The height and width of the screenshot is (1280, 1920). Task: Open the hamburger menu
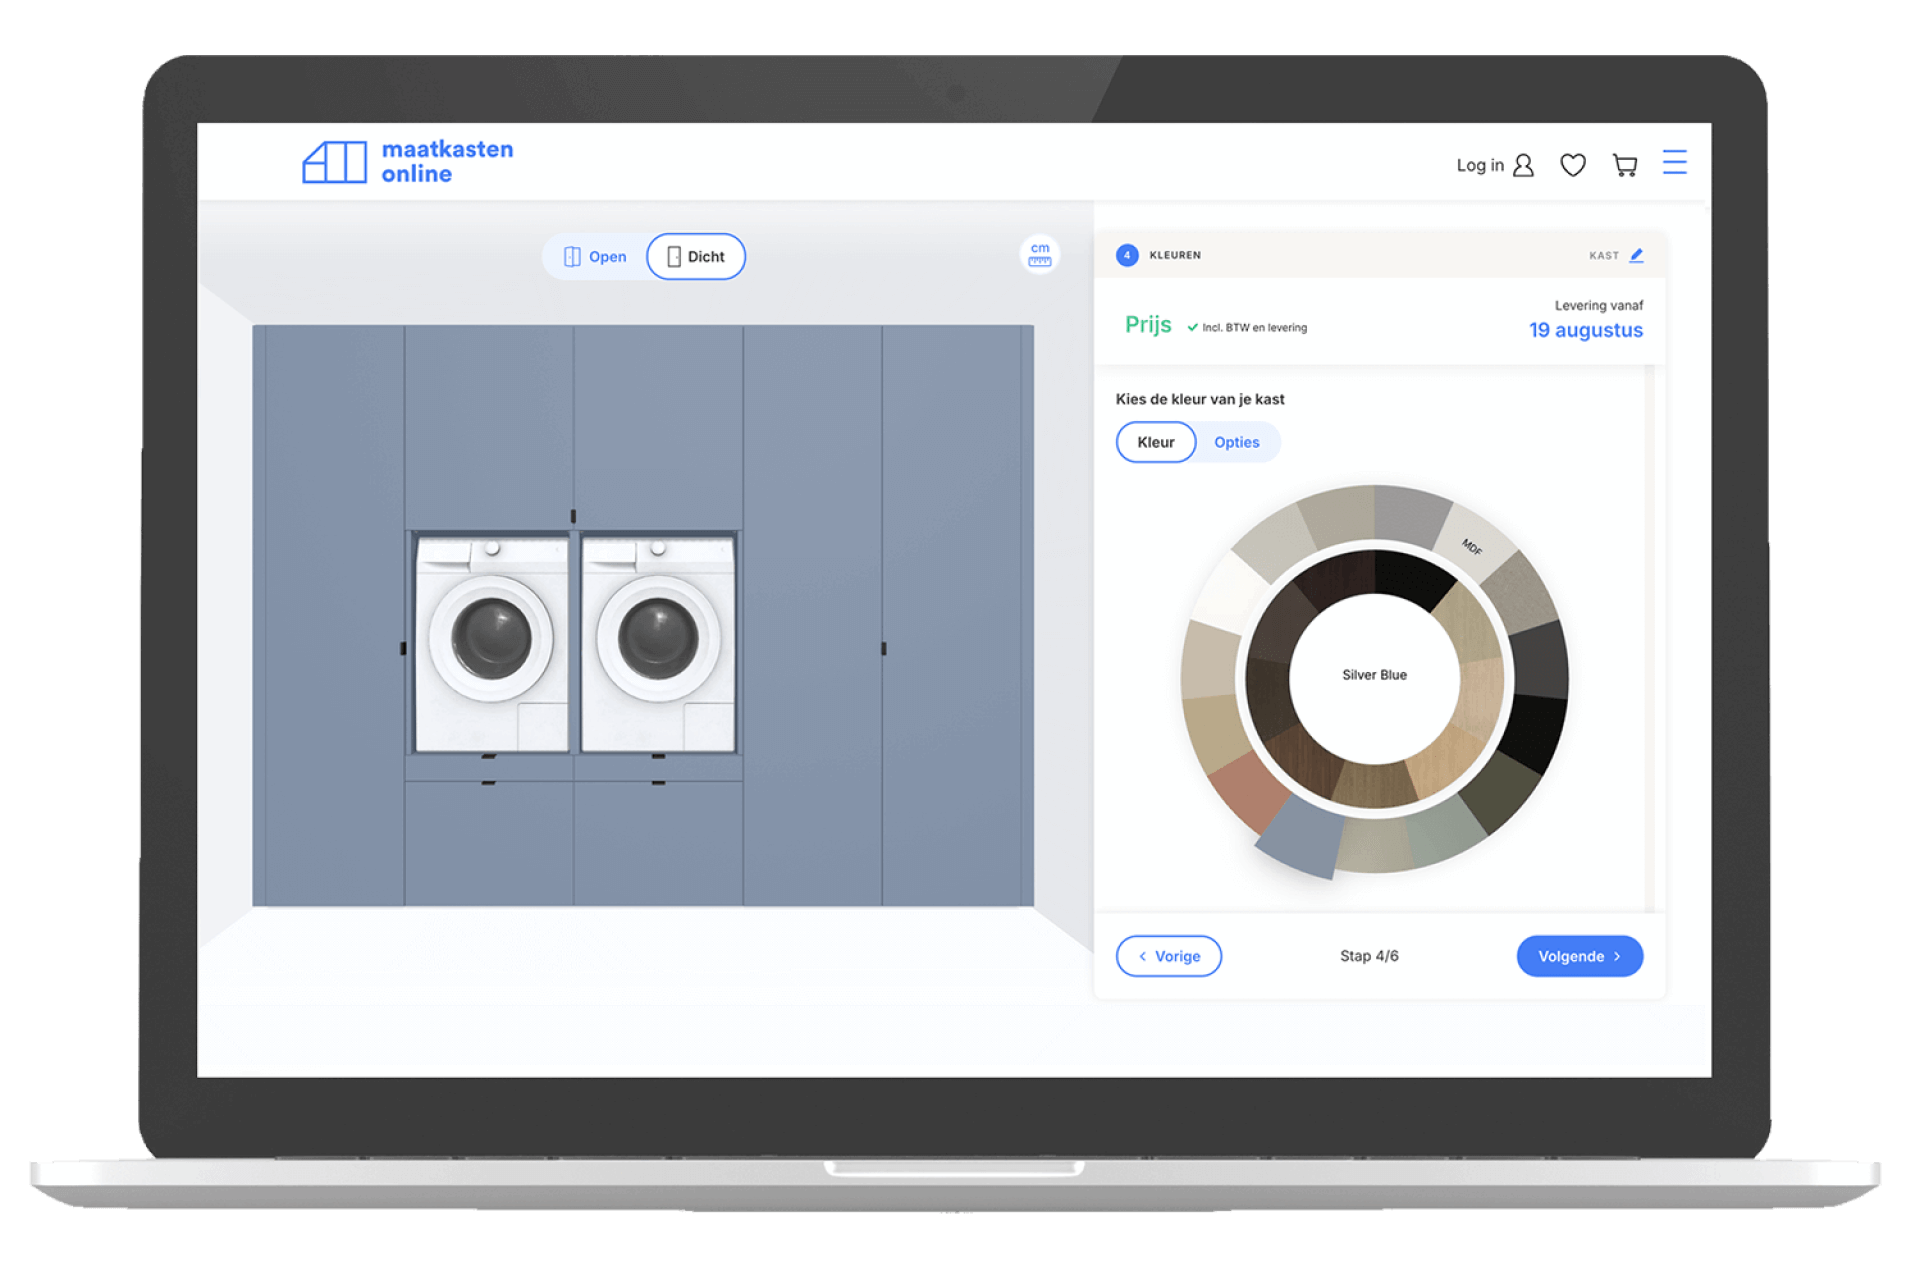click(1675, 162)
